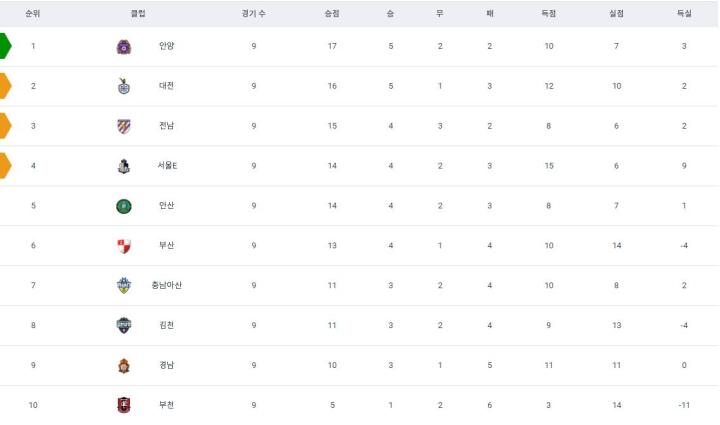Select the 부천 team name
This screenshot has height=425, width=720.
point(166,405)
